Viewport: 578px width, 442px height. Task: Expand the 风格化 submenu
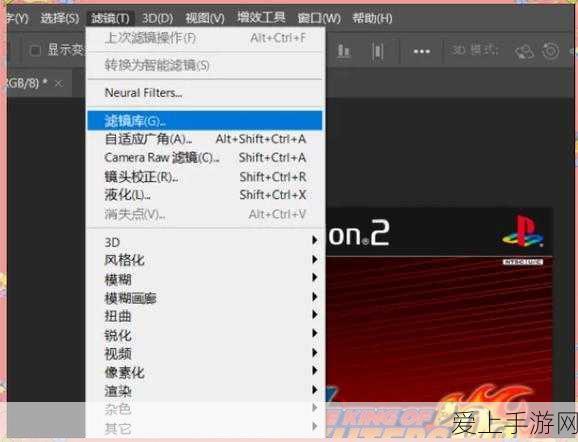pyautogui.click(x=205, y=260)
